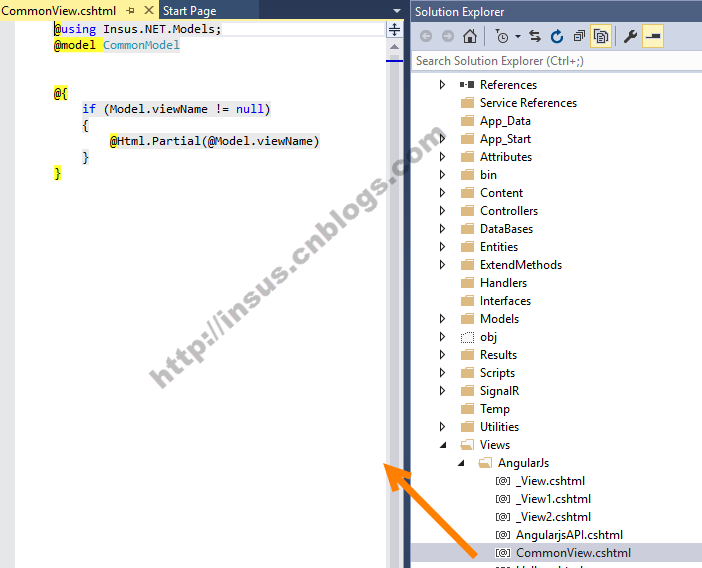This screenshot has width=702, height=568.
Task: Expand the Scripts folder
Action: [x=442, y=372]
